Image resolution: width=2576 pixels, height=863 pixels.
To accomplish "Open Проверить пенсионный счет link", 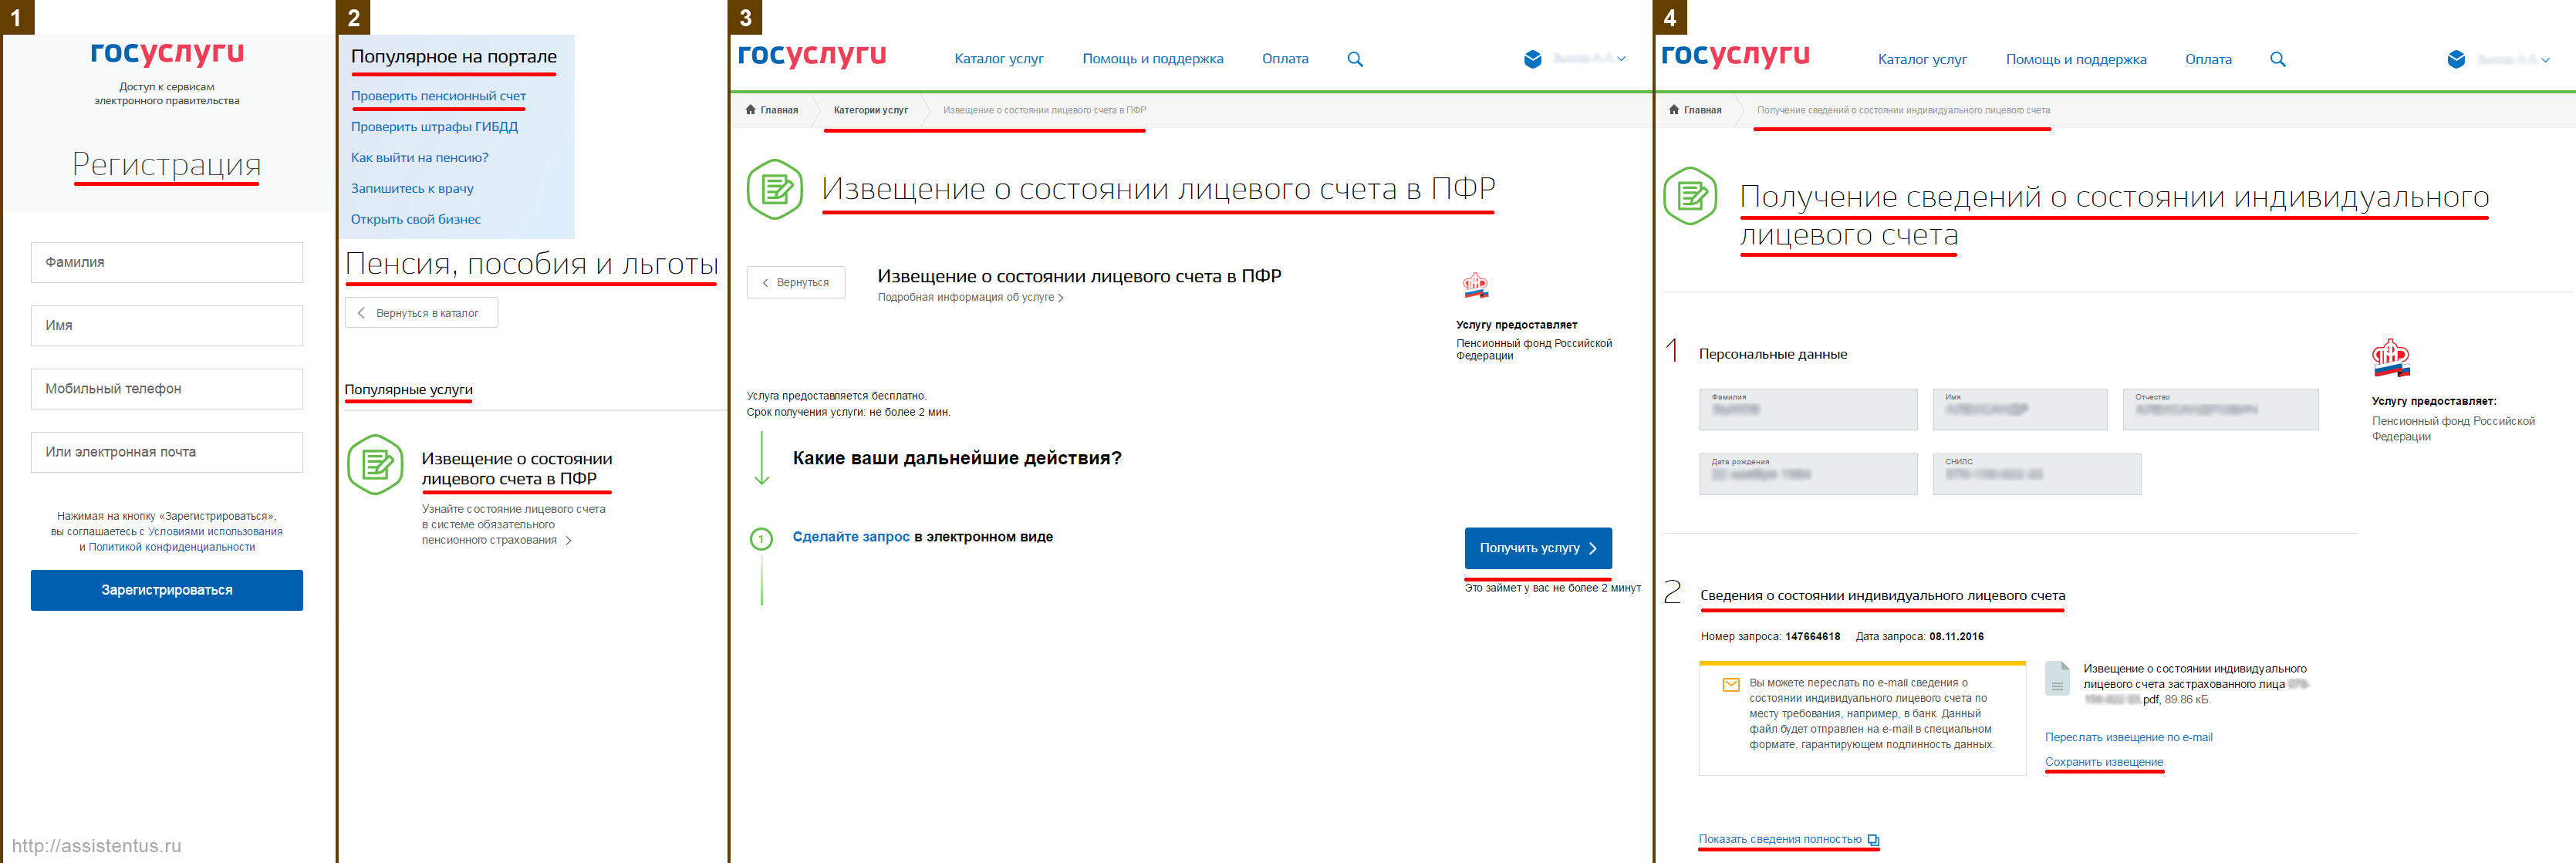I will 438,96.
